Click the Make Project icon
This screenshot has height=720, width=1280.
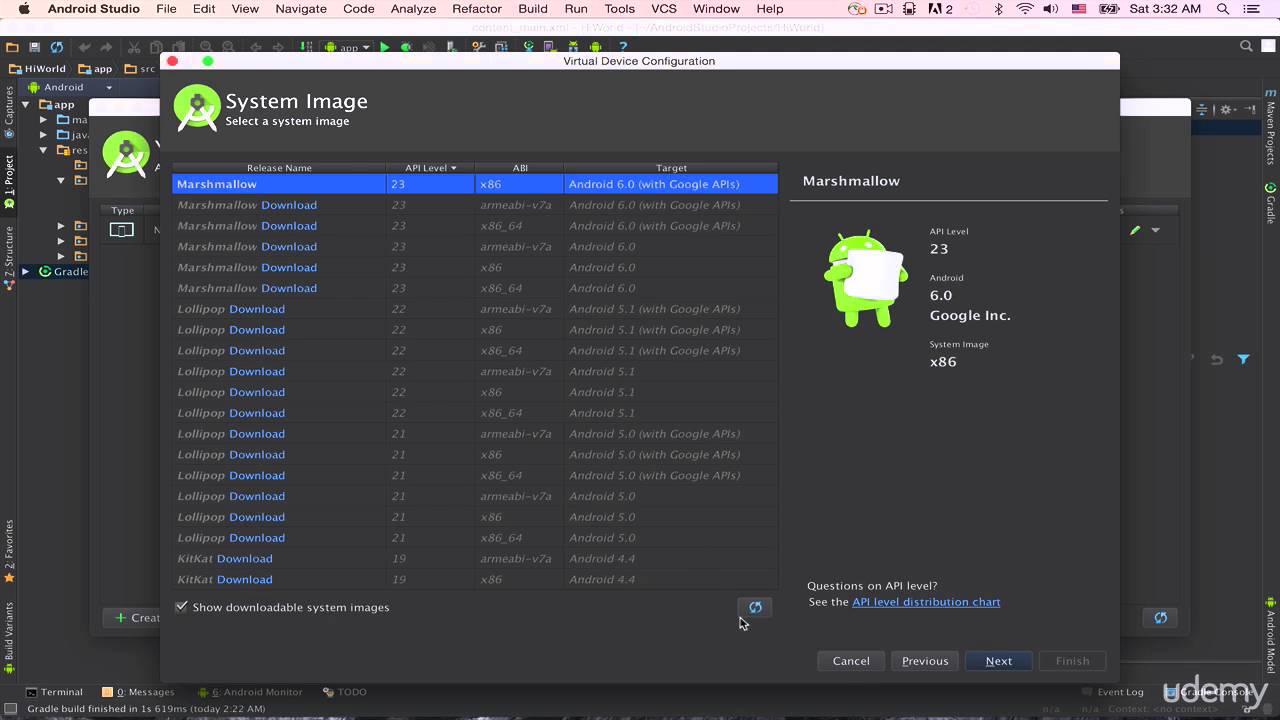[306, 47]
